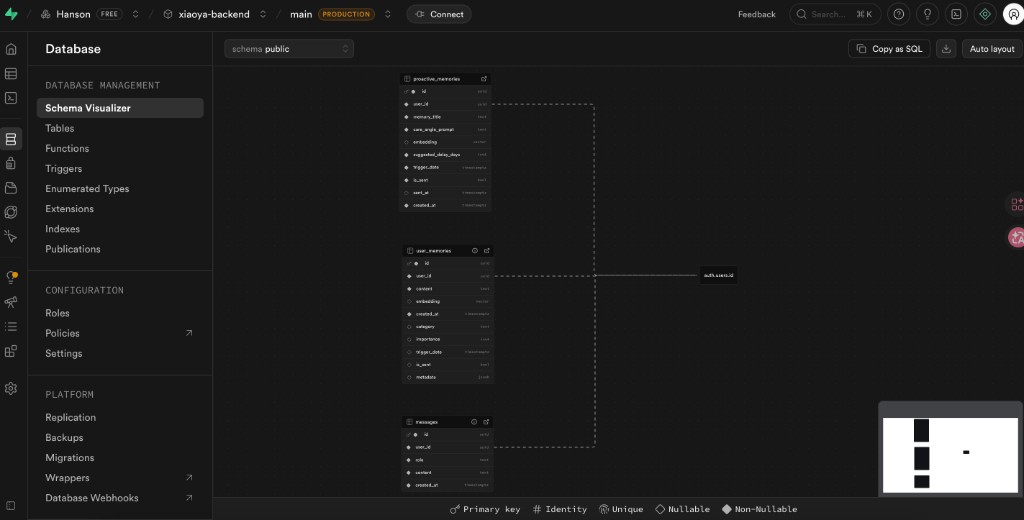1024x520 pixels.
Task: Expand the schema public dropdown
Action: [289, 49]
